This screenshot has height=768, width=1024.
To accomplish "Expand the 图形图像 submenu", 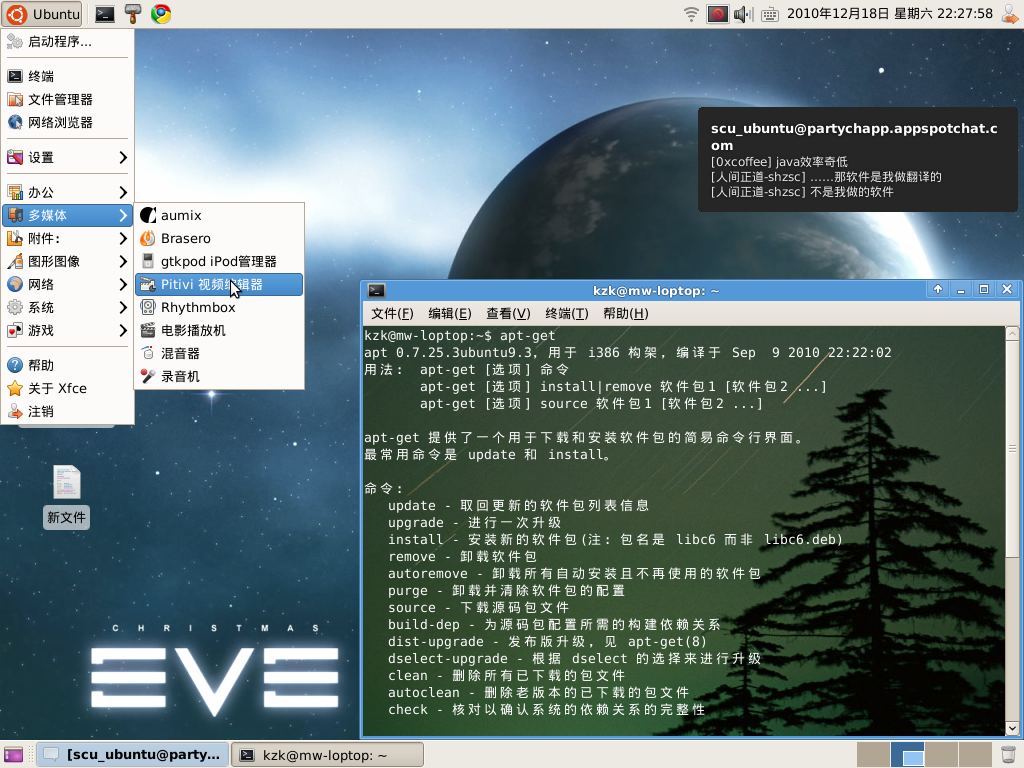I will (68, 261).
